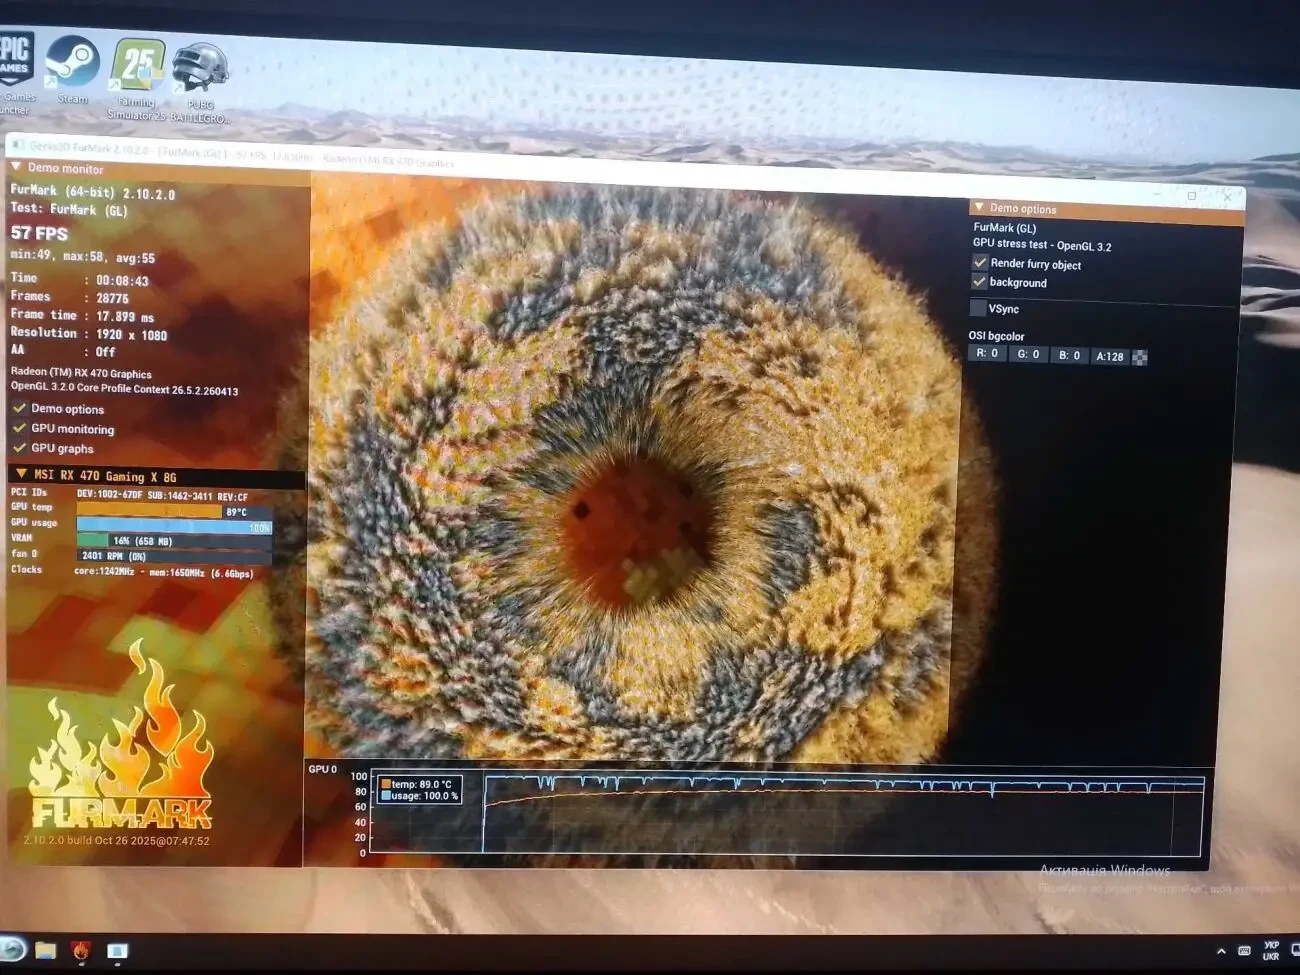The width and height of the screenshot is (1300, 975).
Task: Close the FurMark window
Action: [x=1227, y=198]
